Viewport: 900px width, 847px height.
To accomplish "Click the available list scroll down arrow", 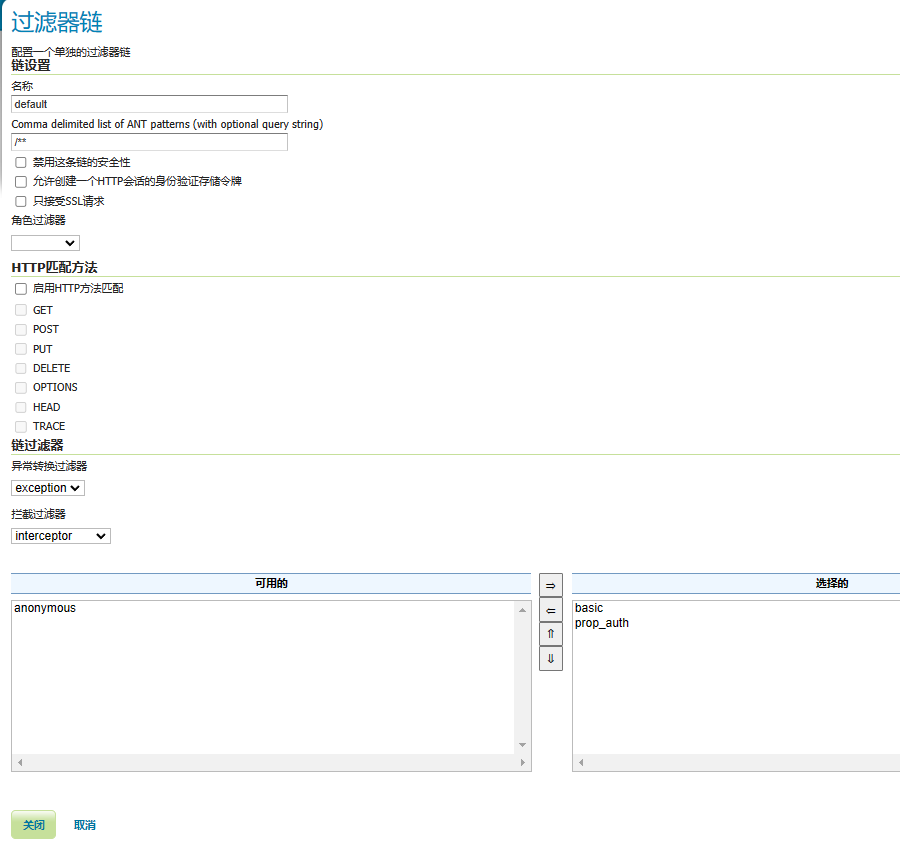I will (x=522, y=745).
